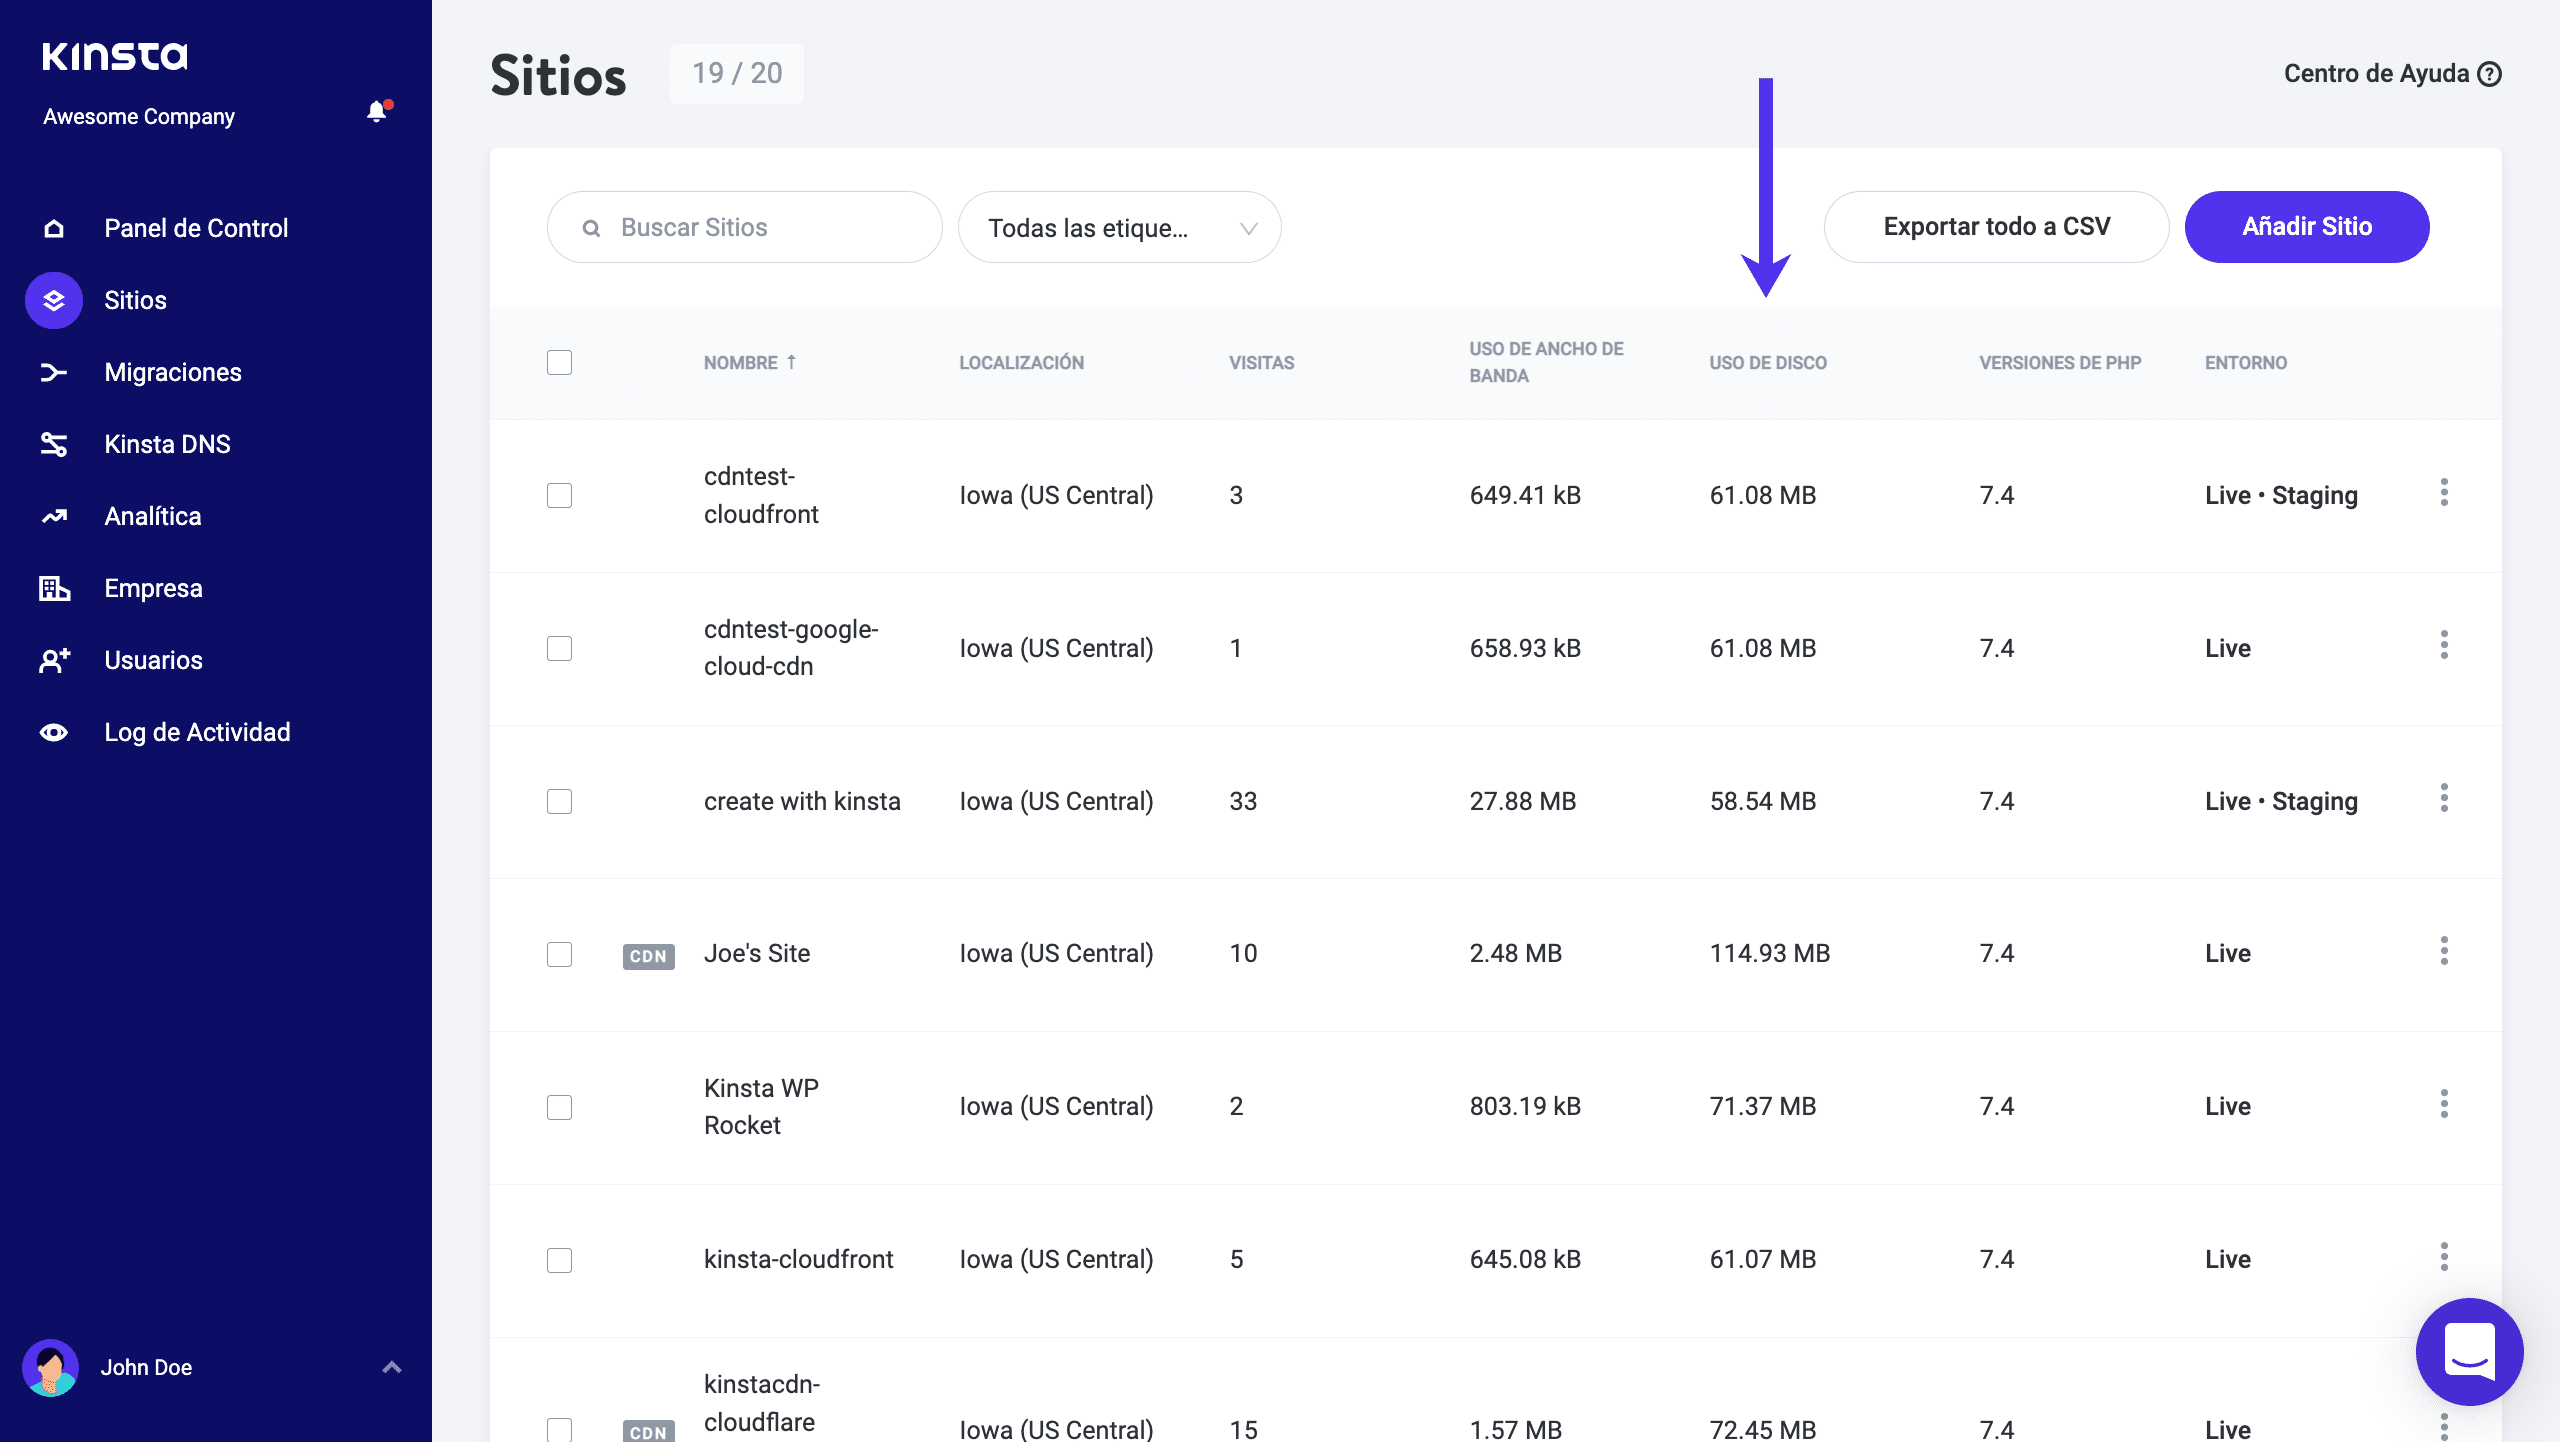This screenshot has width=2560, height=1442.
Task: Open the three-dot menu for Joe's Site
Action: click(2443, 951)
